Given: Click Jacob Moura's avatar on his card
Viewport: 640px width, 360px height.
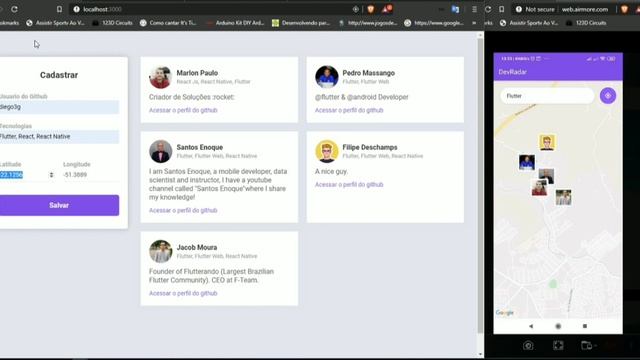Looking at the screenshot, I should coord(160,251).
